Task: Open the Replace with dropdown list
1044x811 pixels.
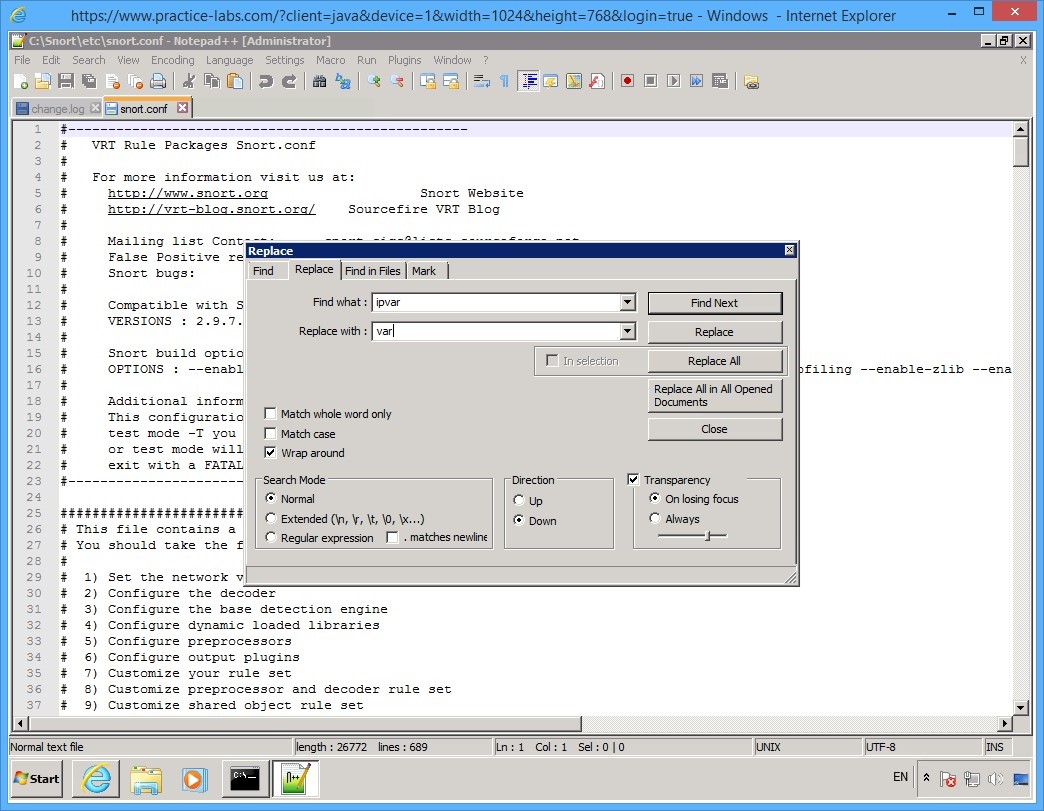Action: point(628,332)
